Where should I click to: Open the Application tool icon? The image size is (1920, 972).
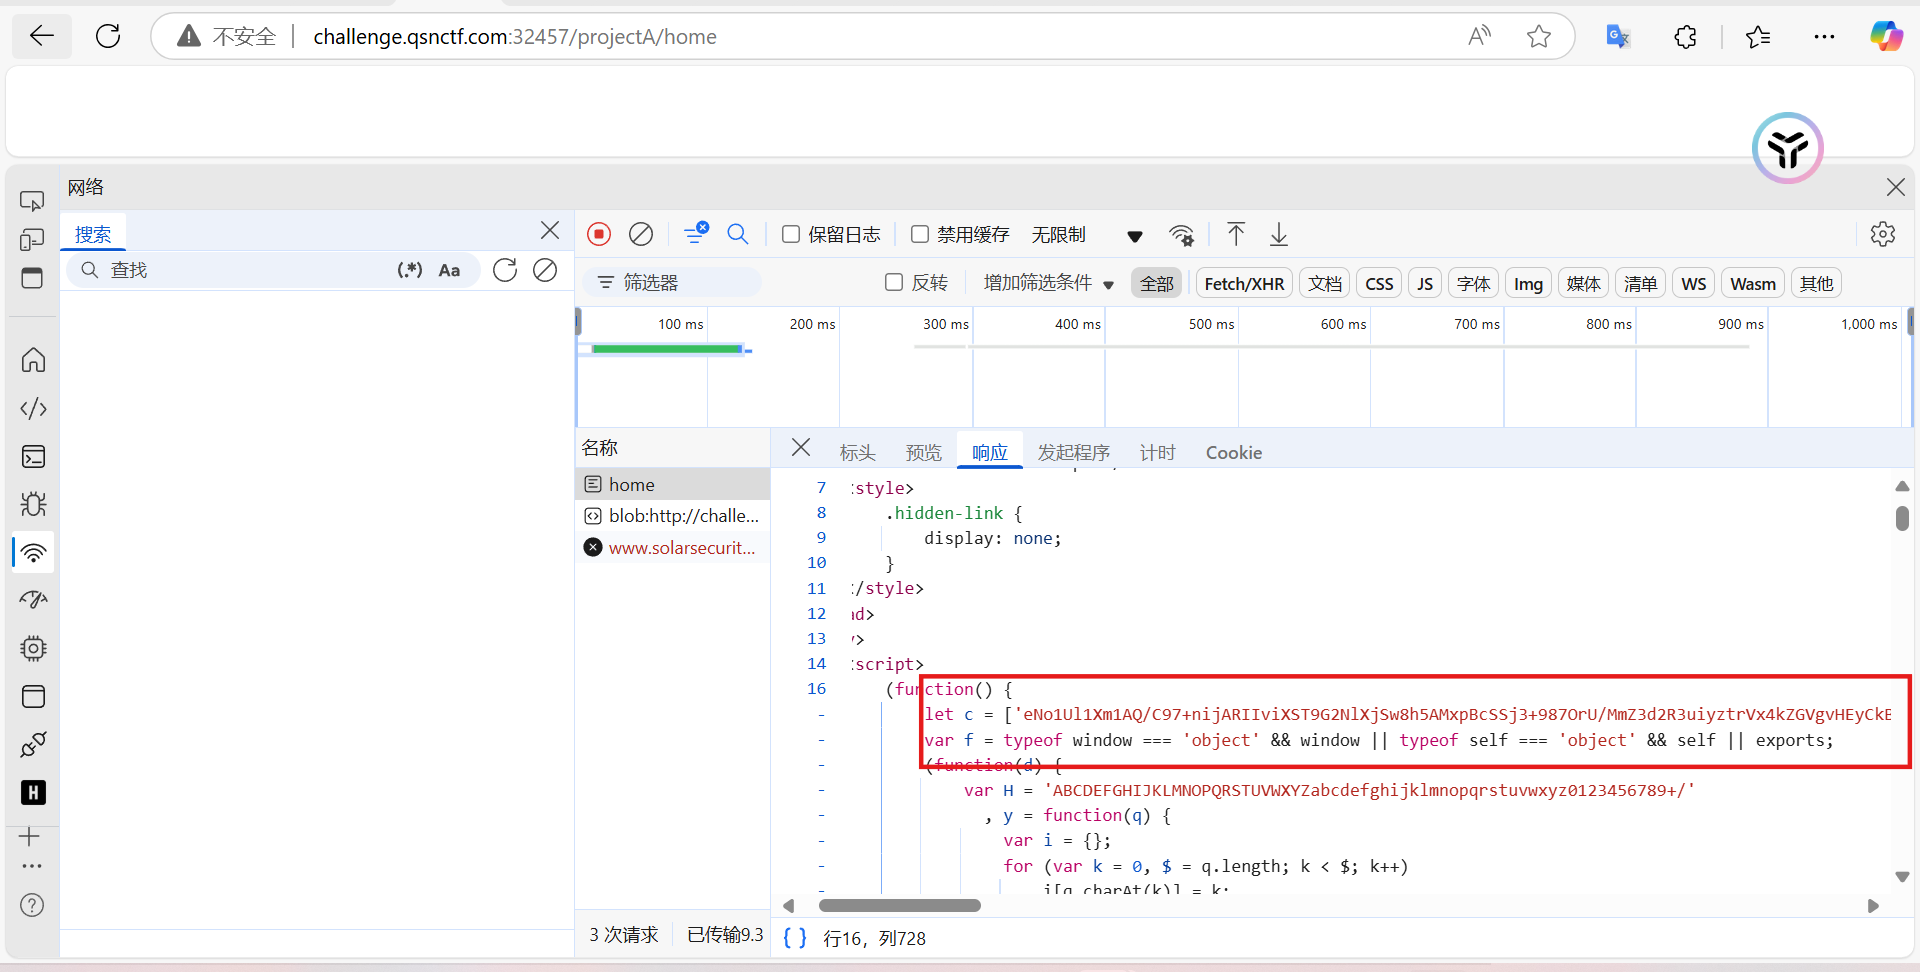click(x=33, y=696)
